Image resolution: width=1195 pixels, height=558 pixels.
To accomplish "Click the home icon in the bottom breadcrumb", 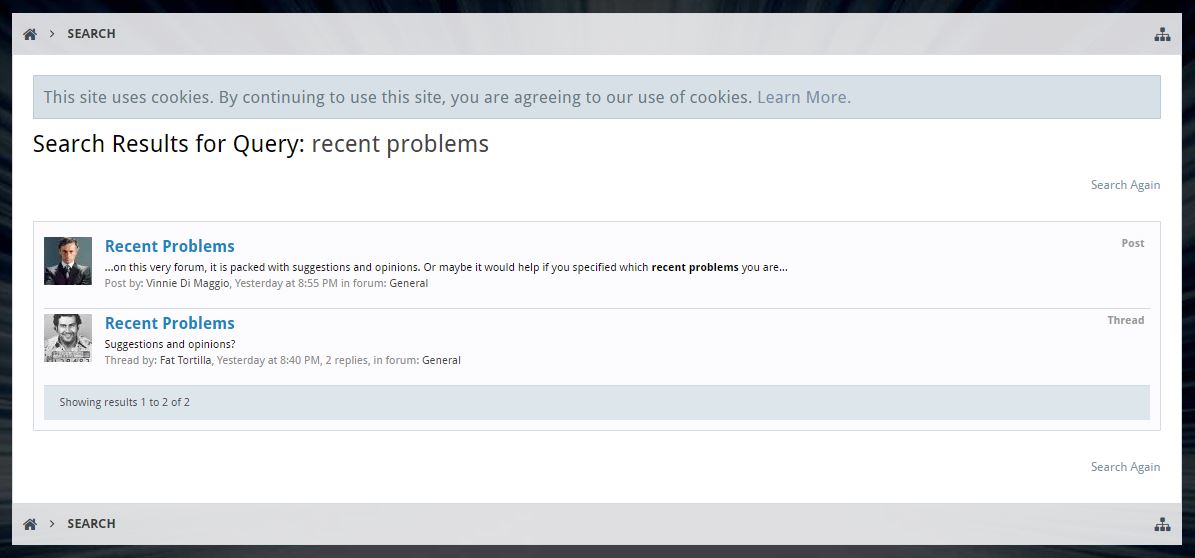I will click(30, 524).
